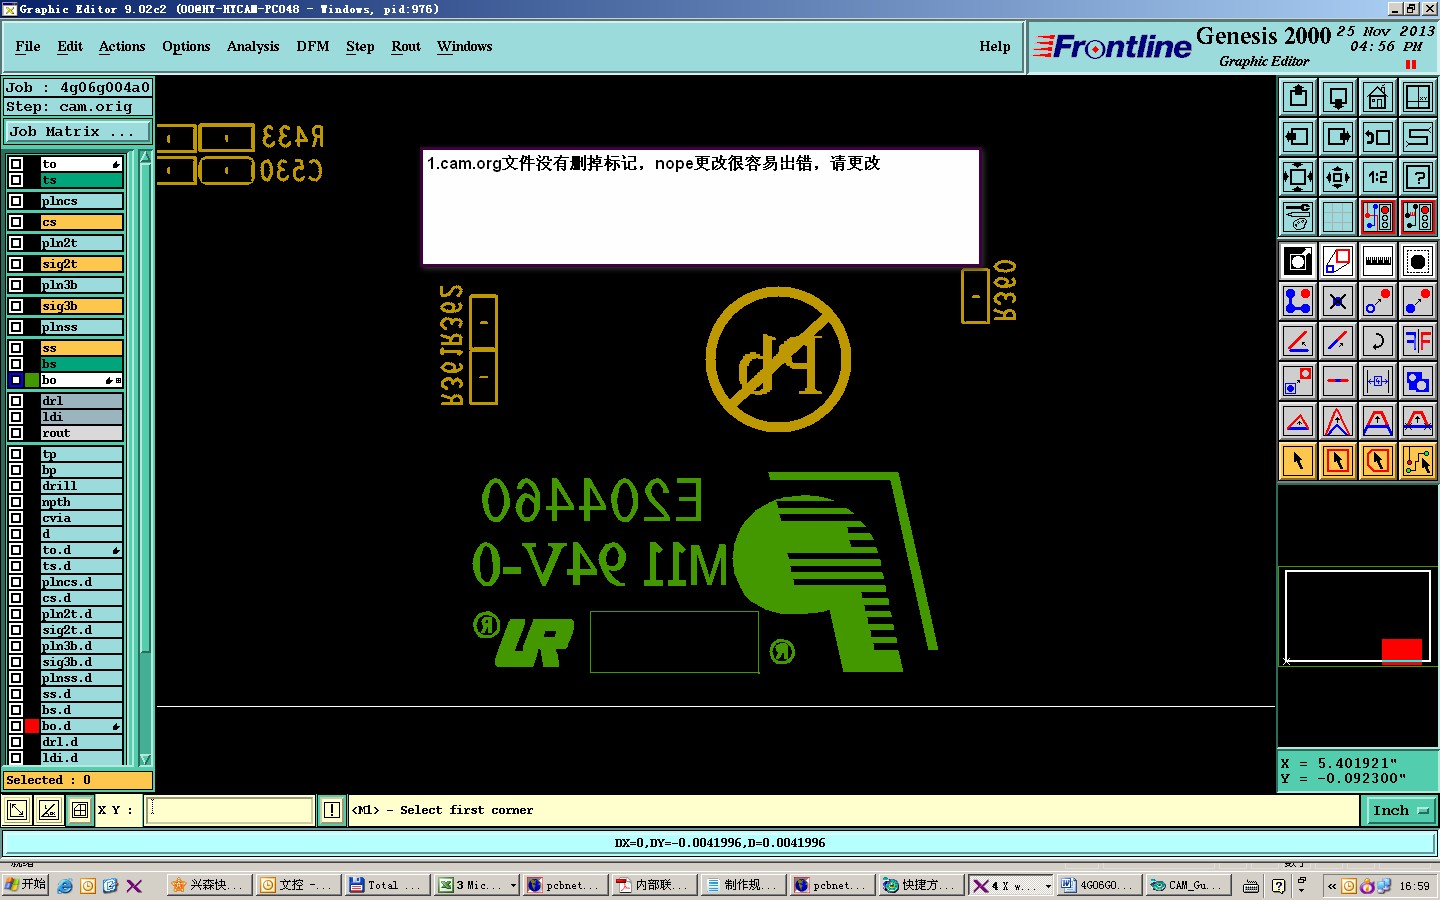Select the ruler measurement tool
The height and width of the screenshot is (900, 1440).
[1378, 261]
